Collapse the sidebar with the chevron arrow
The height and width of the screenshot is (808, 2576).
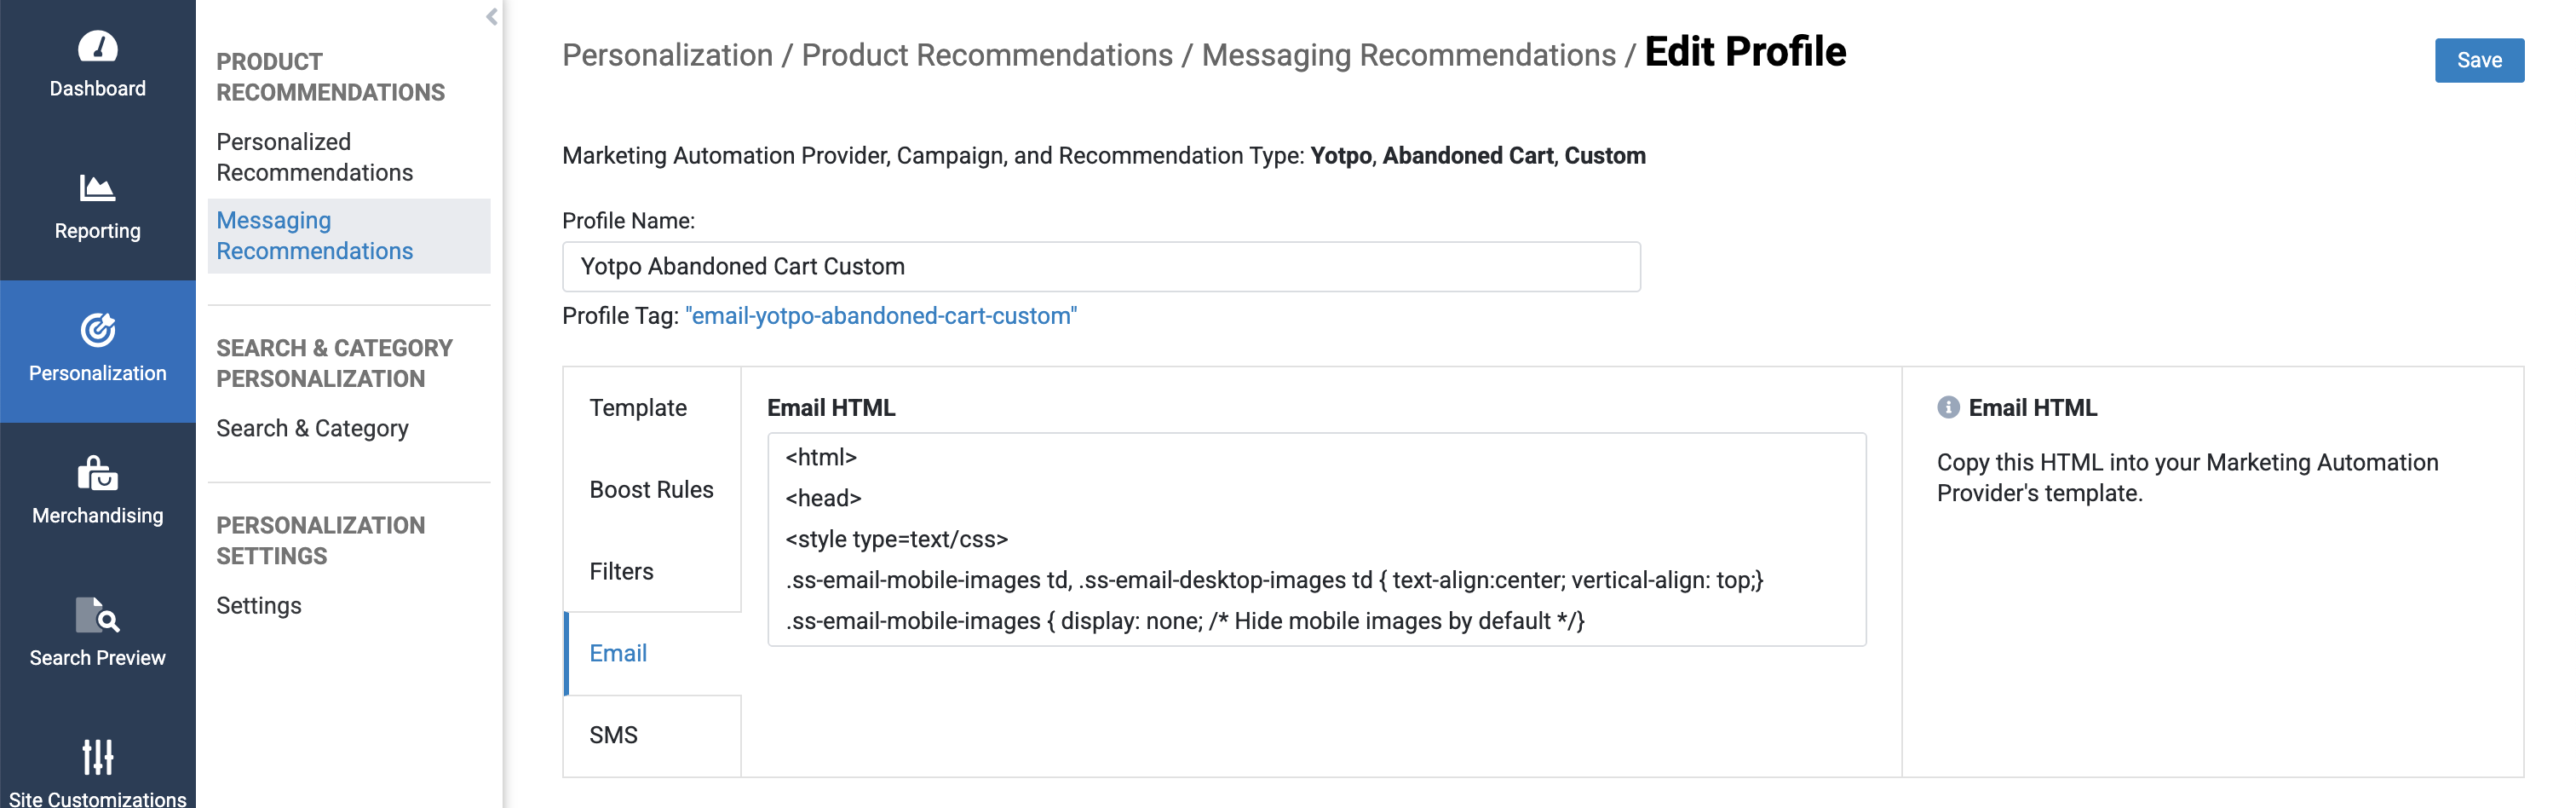[491, 17]
